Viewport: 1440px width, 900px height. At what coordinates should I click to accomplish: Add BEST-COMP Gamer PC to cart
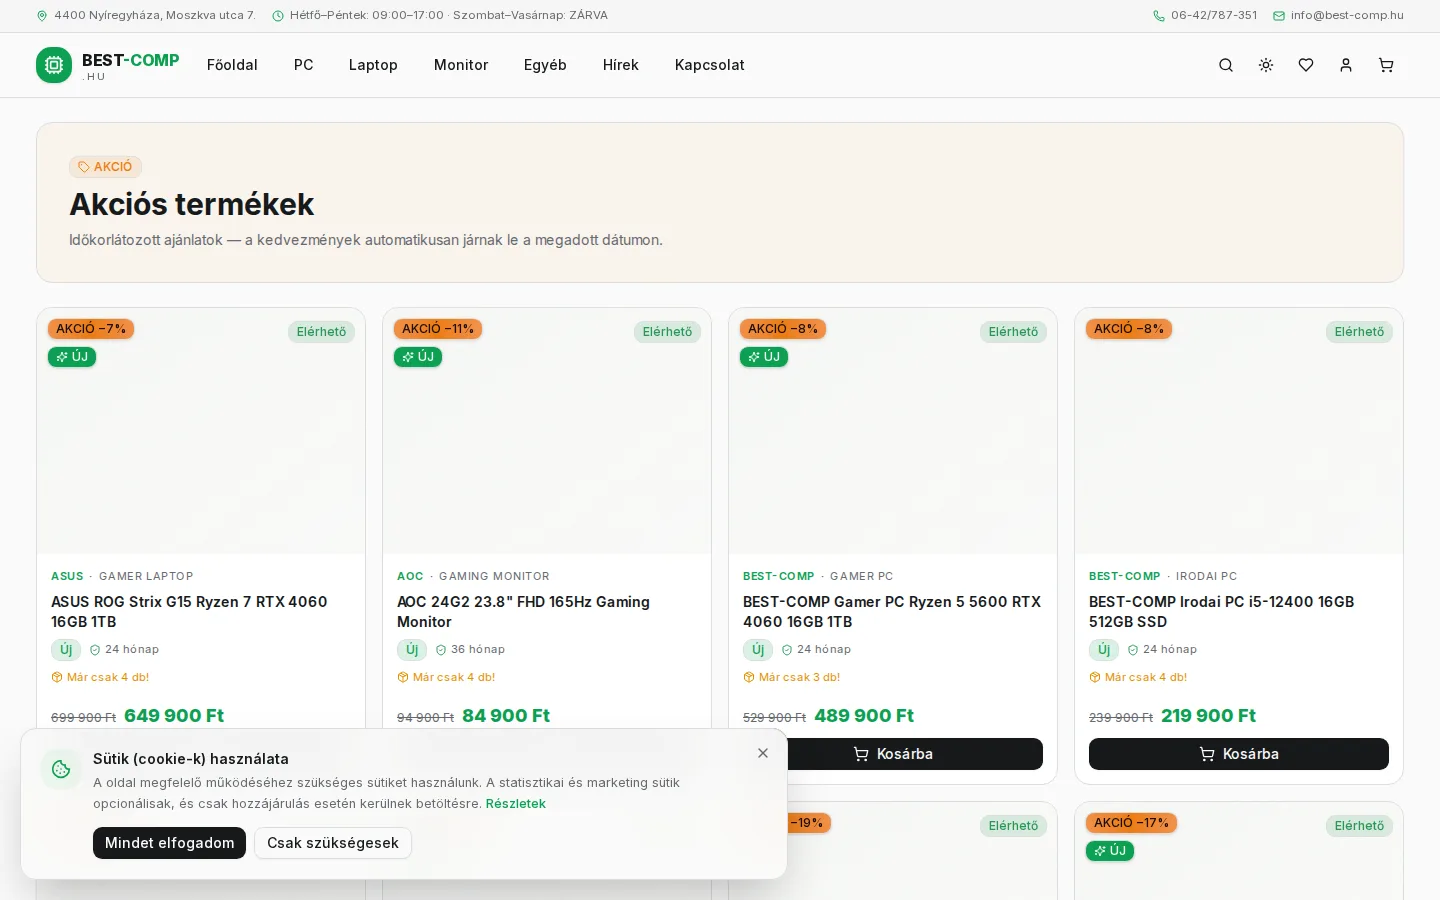pos(893,754)
